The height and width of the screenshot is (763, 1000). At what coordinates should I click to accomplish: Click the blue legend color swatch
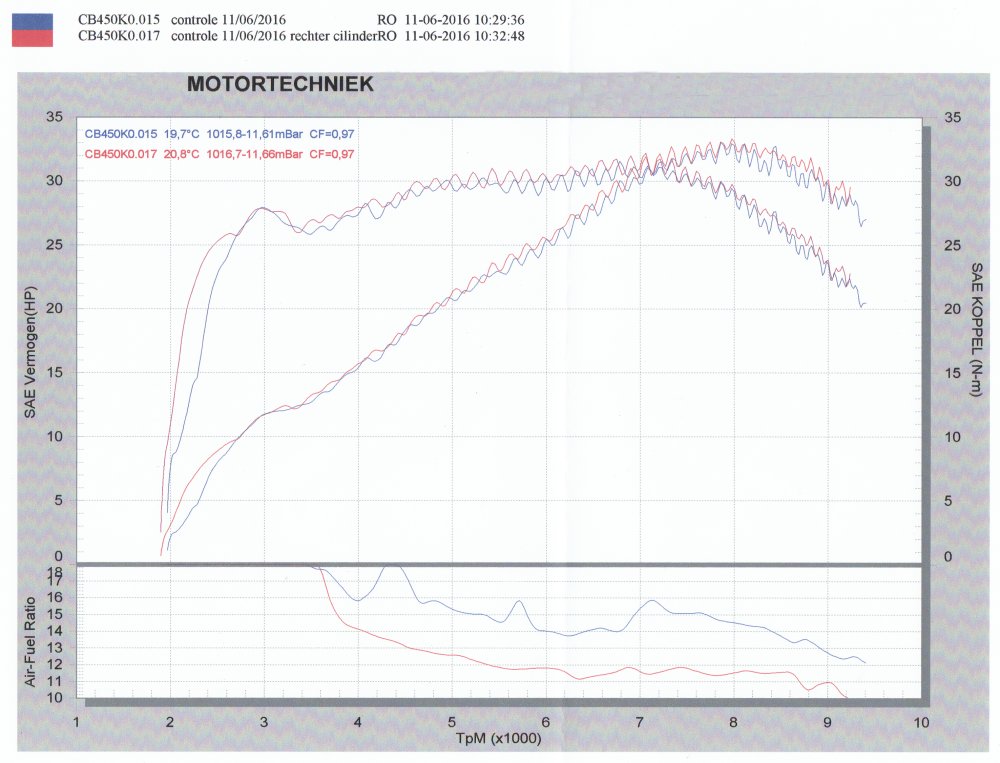[x=32, y=20]
